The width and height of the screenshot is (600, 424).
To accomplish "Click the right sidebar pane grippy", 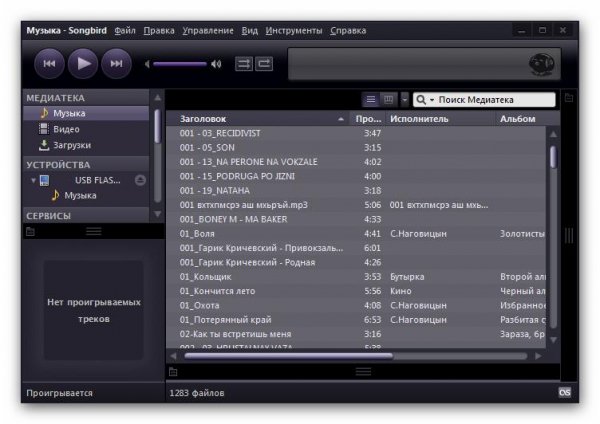I will 569,235.
